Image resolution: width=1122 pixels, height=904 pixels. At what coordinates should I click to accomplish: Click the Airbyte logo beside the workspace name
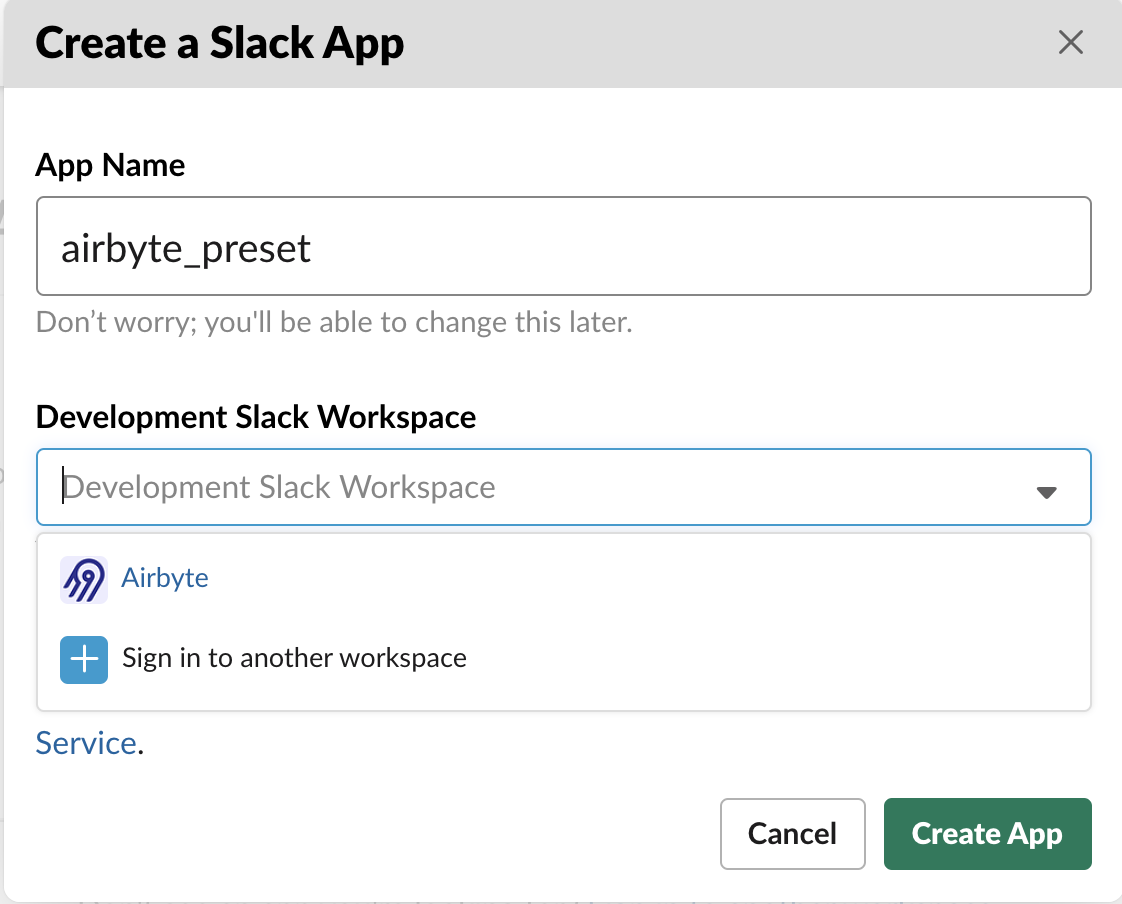tap(84, 579)
